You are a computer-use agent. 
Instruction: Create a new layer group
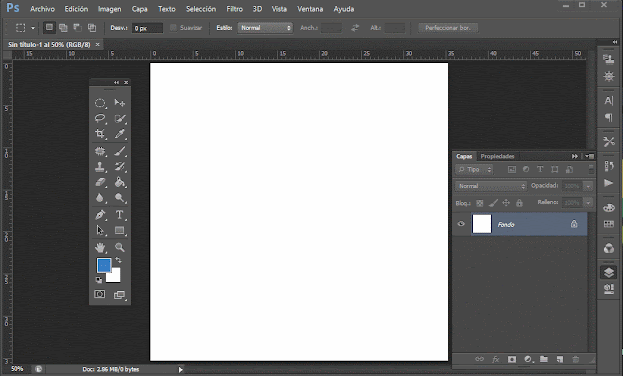(x=544, y=359)
